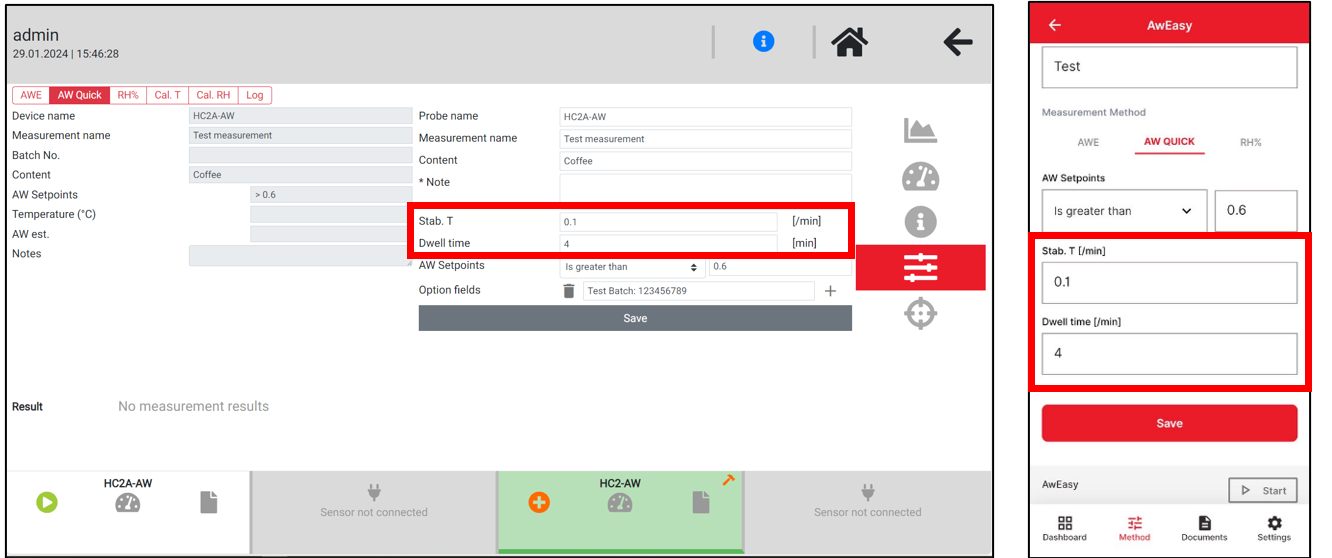
Task: Click the Test Batch: 123456789 option field
Action: (x=699, y=291)
